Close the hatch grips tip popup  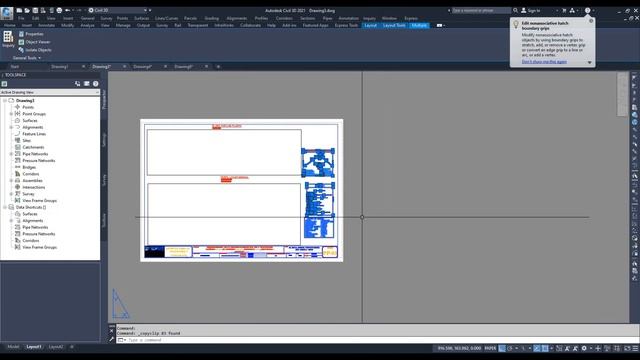(591, 21)
